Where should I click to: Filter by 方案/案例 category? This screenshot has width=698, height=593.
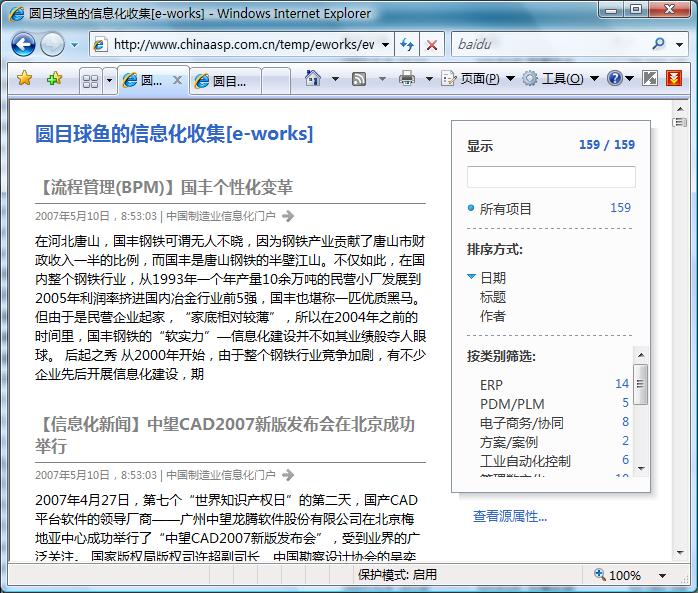508,442
